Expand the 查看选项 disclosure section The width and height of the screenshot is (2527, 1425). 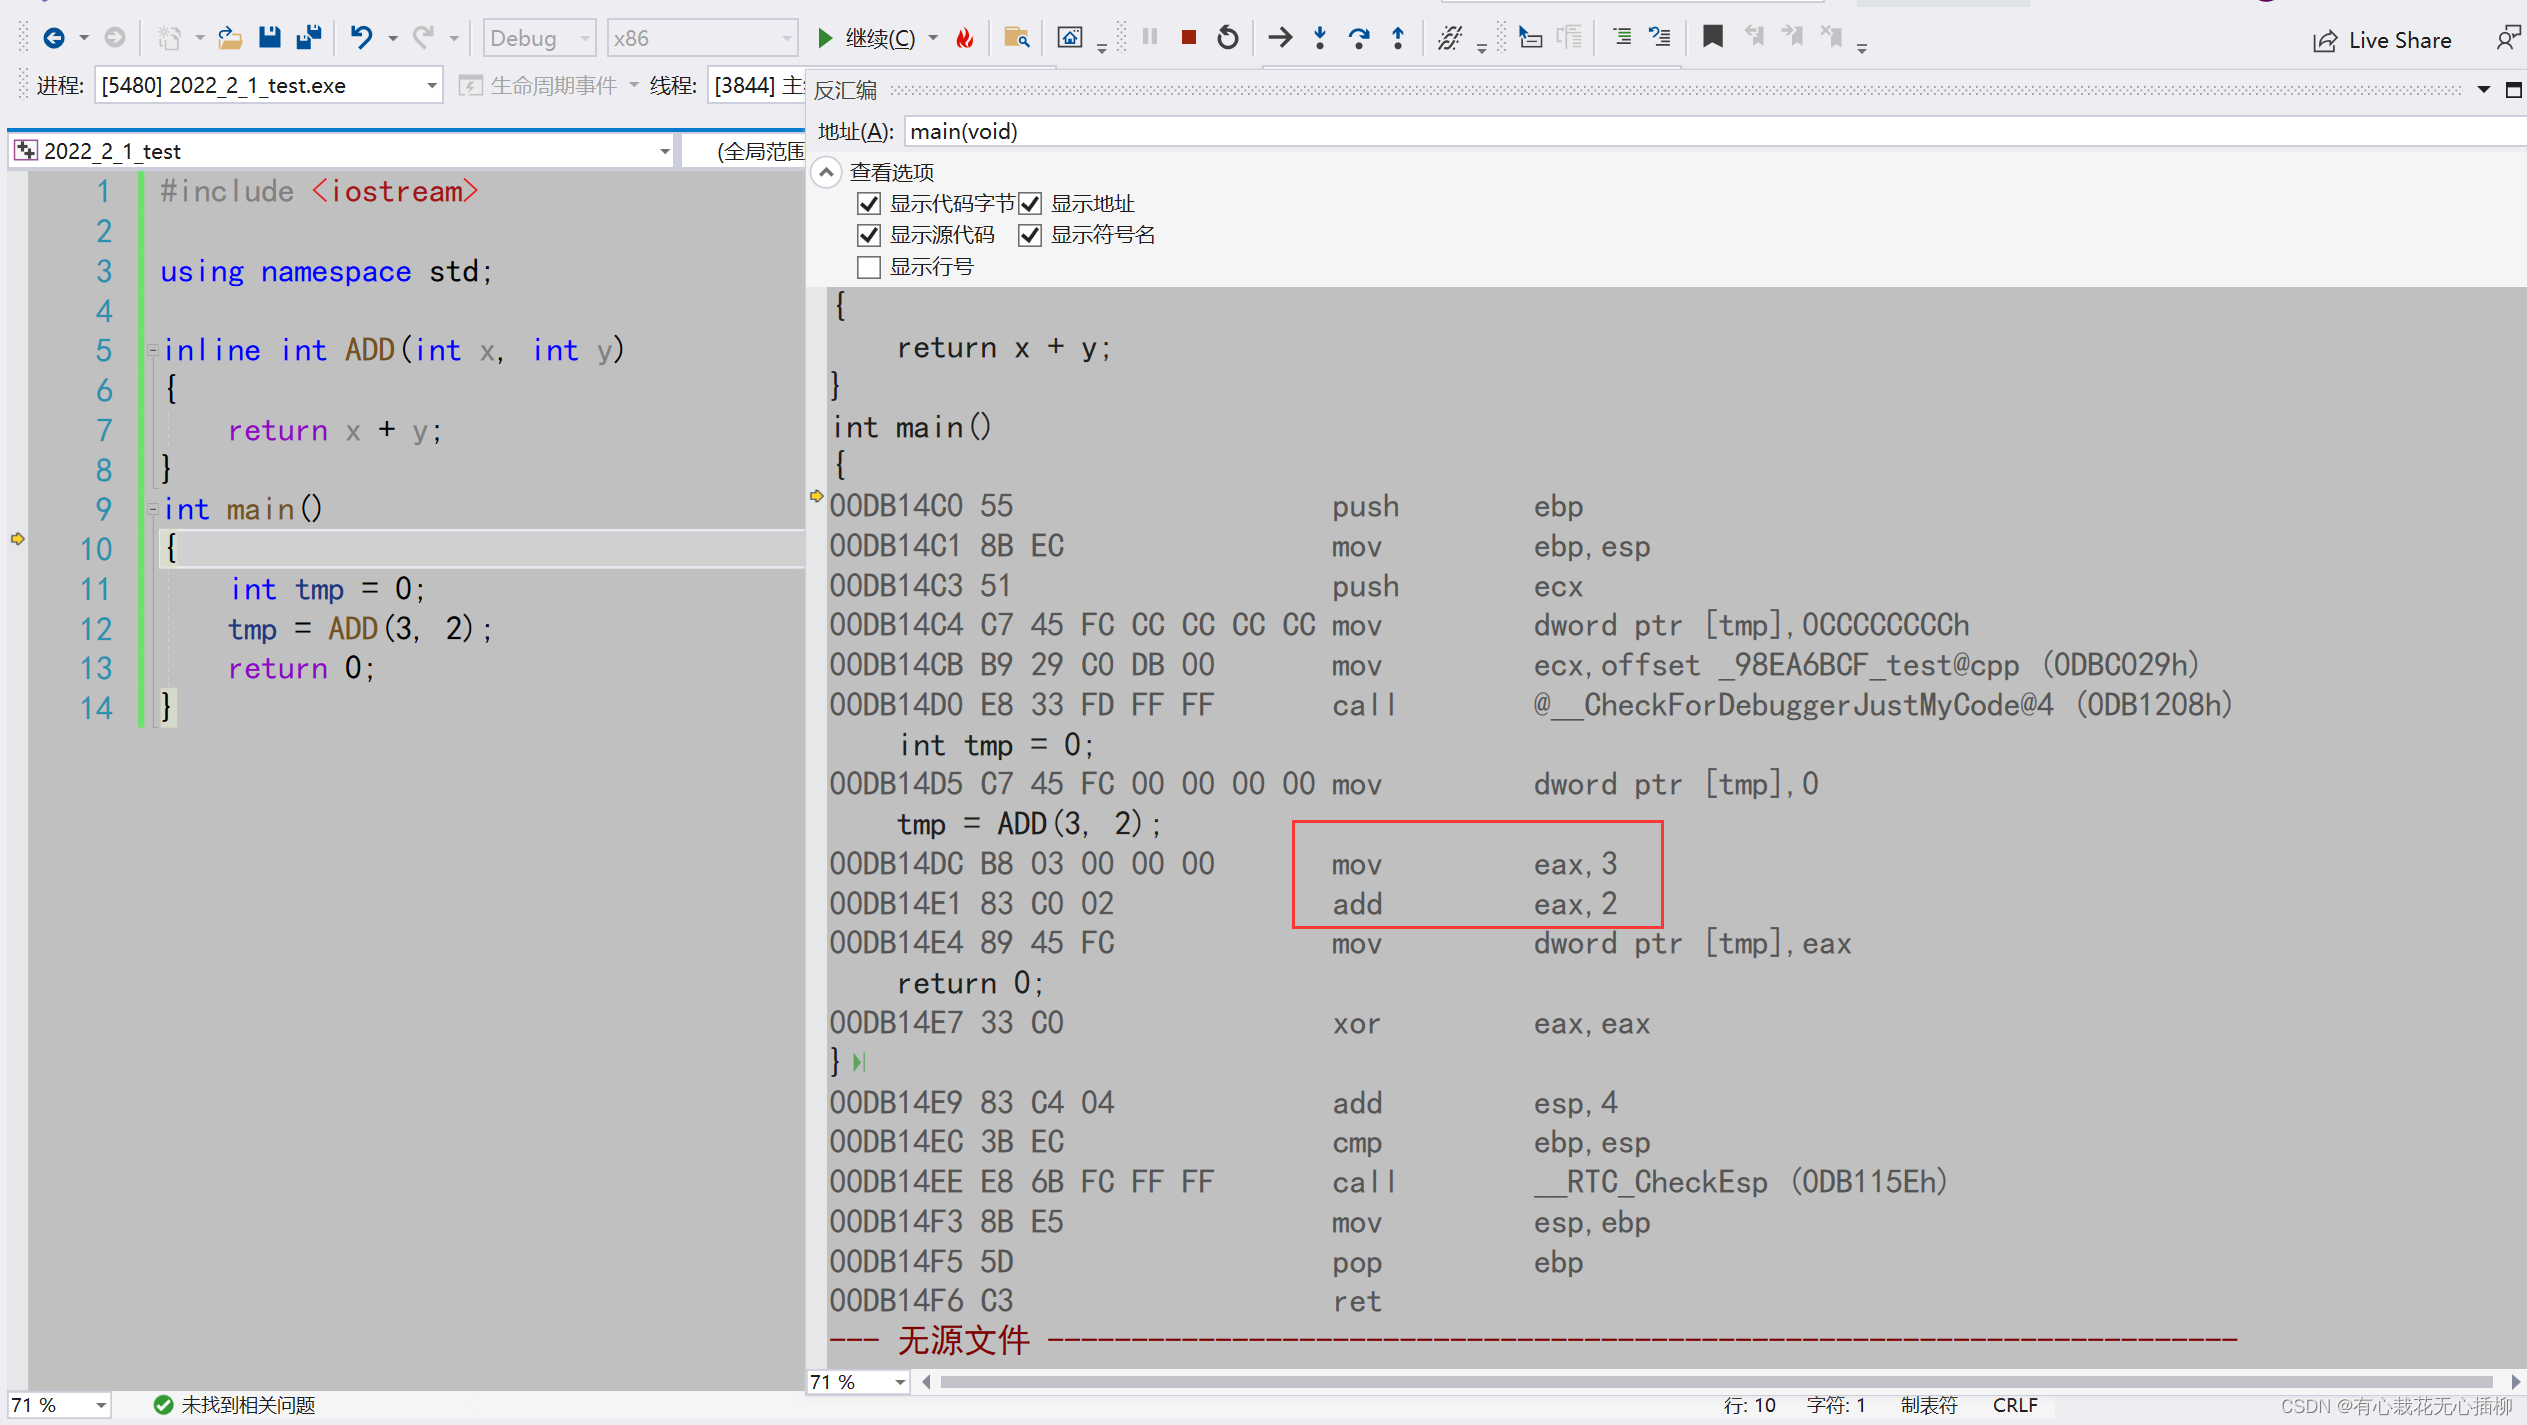tap(830, 170)
